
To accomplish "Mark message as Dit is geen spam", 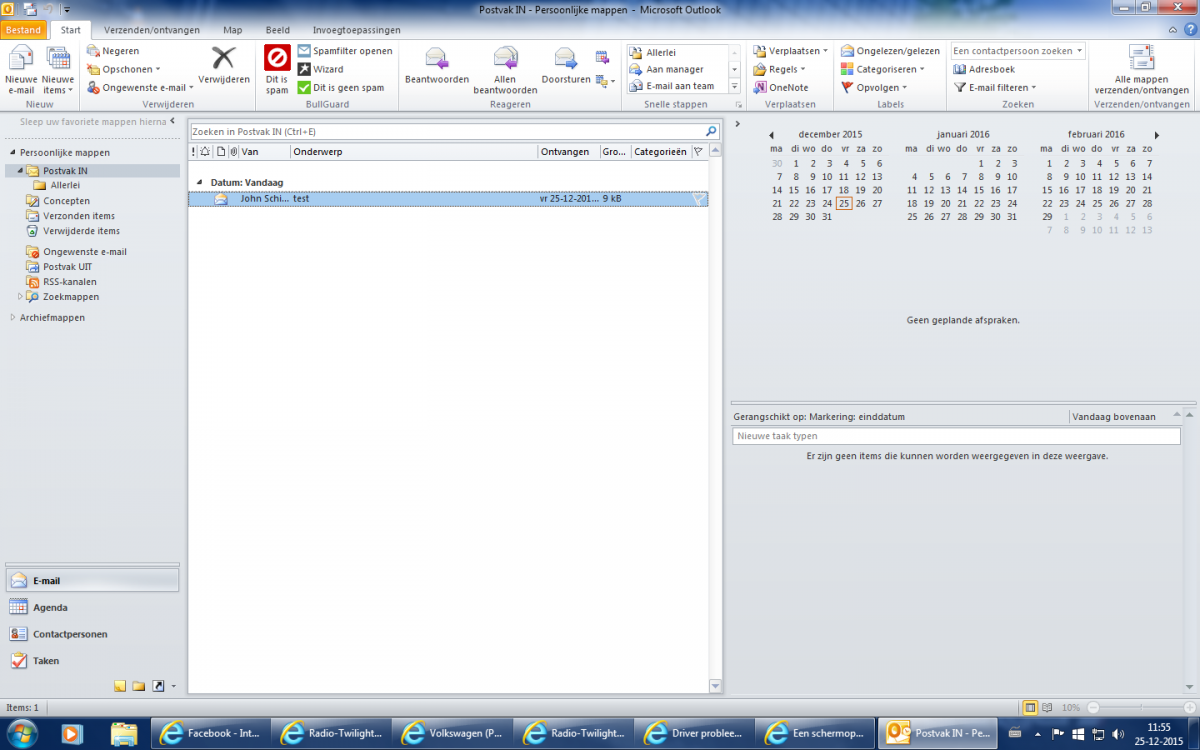I will click(341, 87).
